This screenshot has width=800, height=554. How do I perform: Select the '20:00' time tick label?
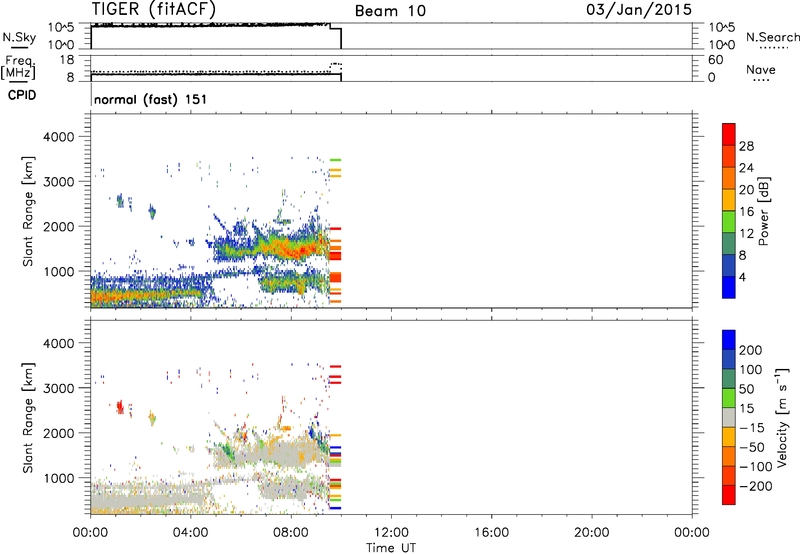tap(591, 532)
